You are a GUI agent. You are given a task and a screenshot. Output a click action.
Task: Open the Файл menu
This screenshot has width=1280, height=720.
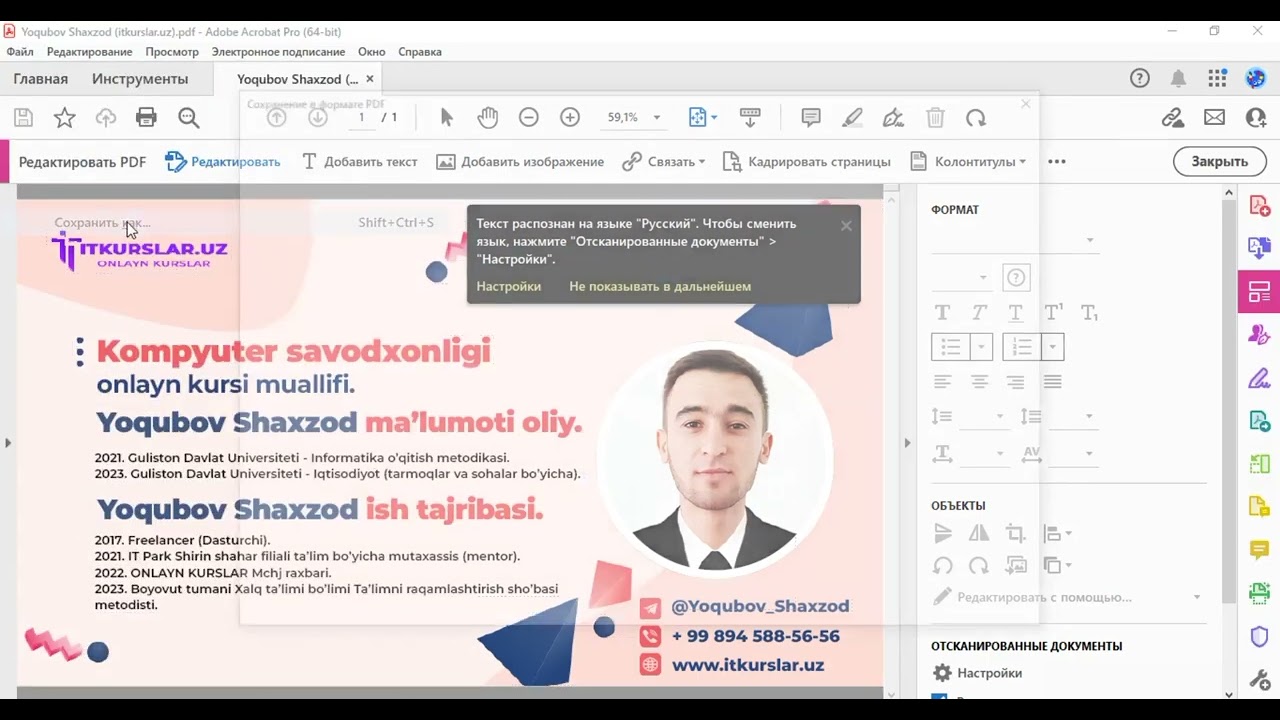pyautogui.click(x=20, y=51)
